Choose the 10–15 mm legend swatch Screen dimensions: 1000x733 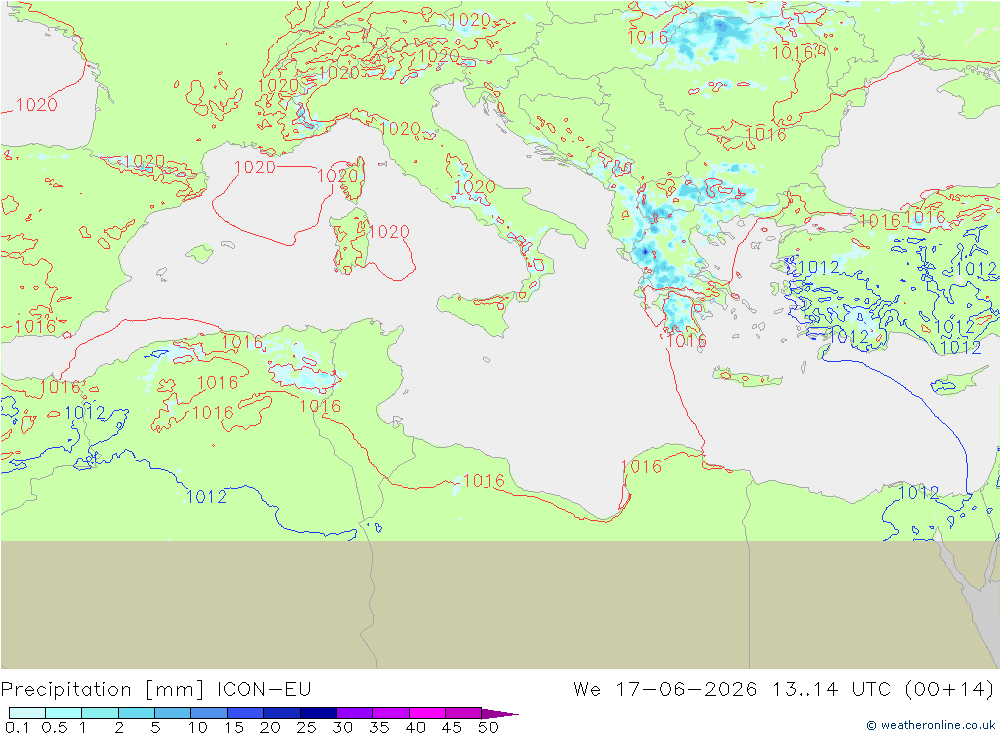point(209,713)
